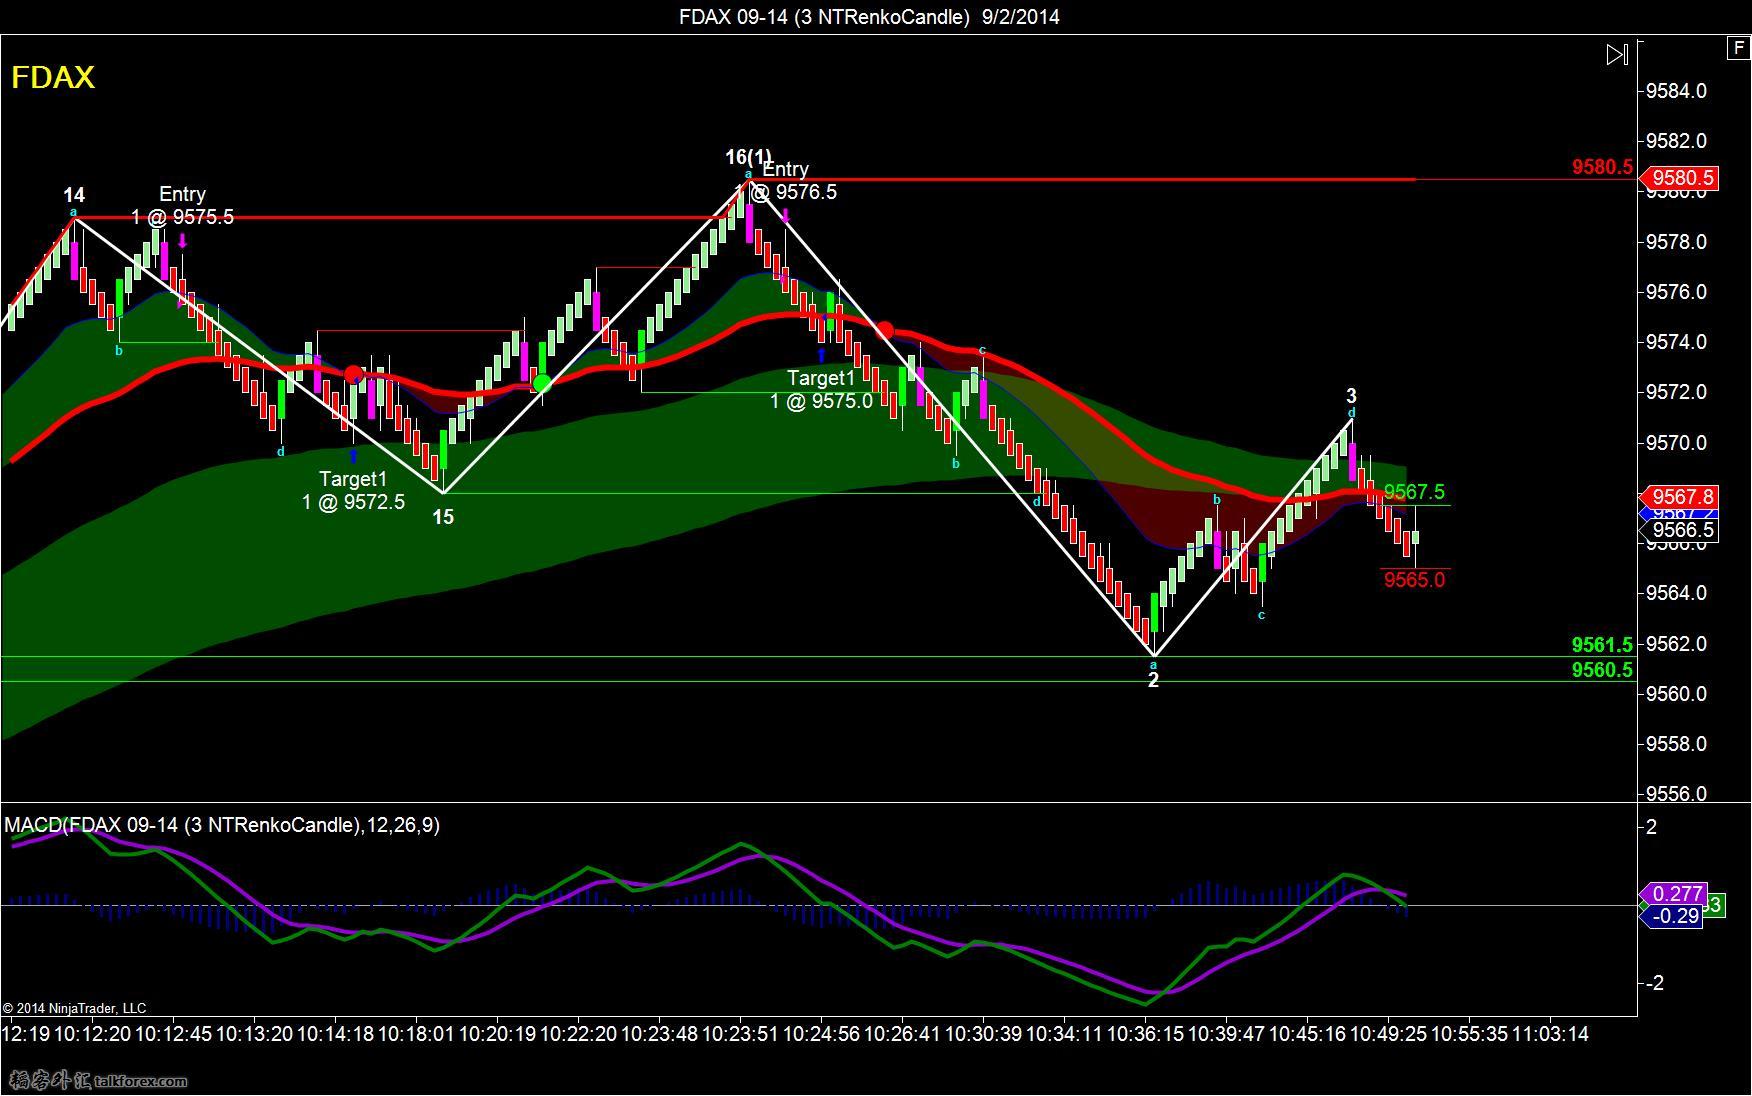Click the 10:30:39 time axis label
Screen dimensions: 1752x1096
click(x=983, y=1034)
